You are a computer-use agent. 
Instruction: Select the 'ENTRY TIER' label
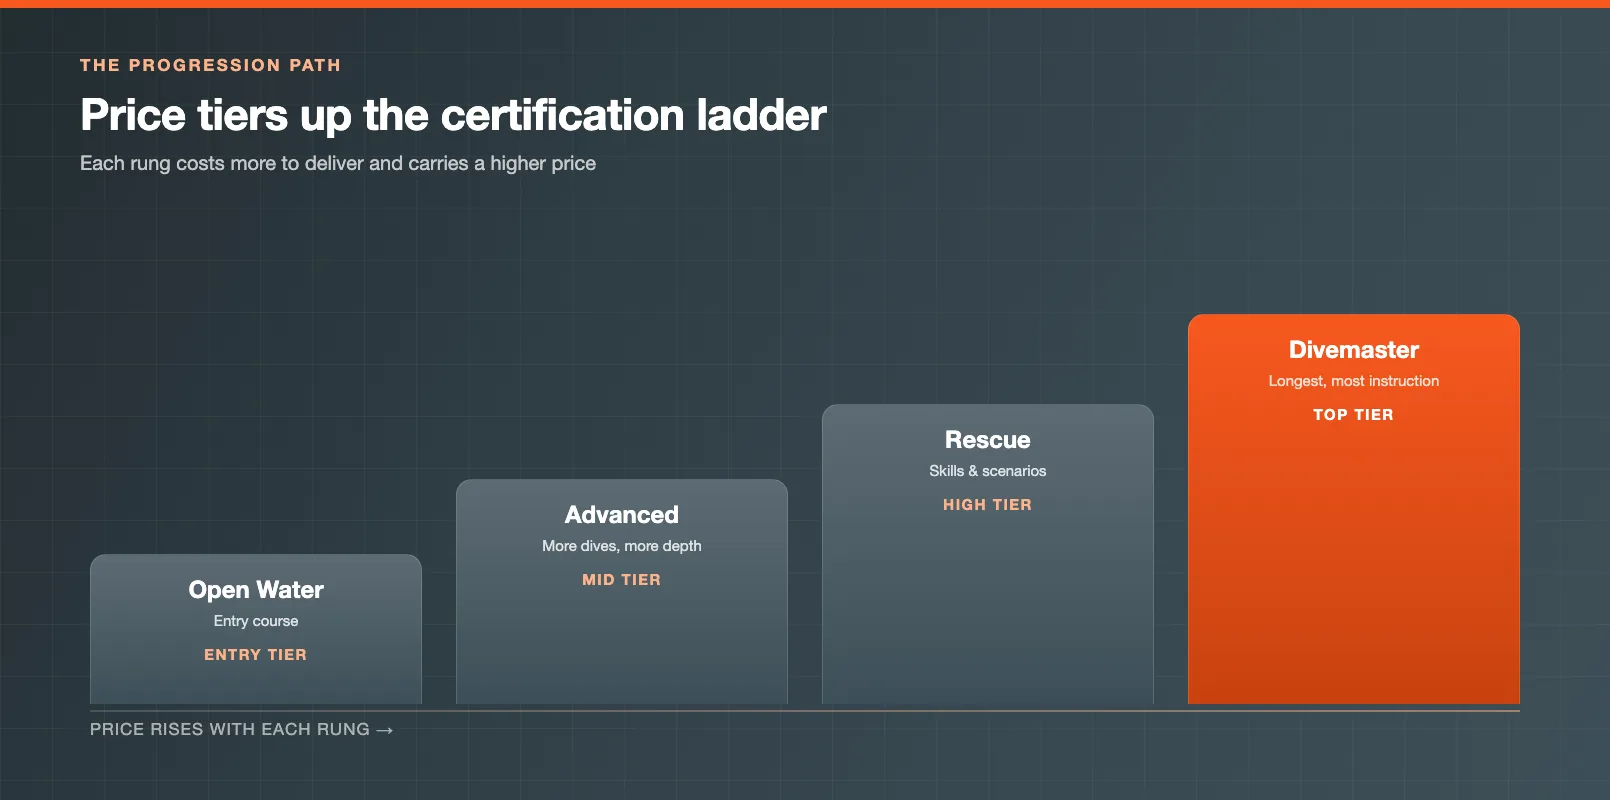point(256,655)
